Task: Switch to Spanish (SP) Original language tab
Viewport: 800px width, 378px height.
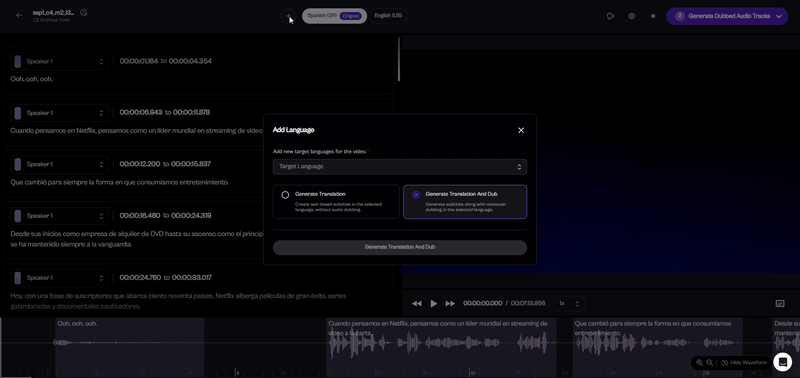Action: (334, 16)
